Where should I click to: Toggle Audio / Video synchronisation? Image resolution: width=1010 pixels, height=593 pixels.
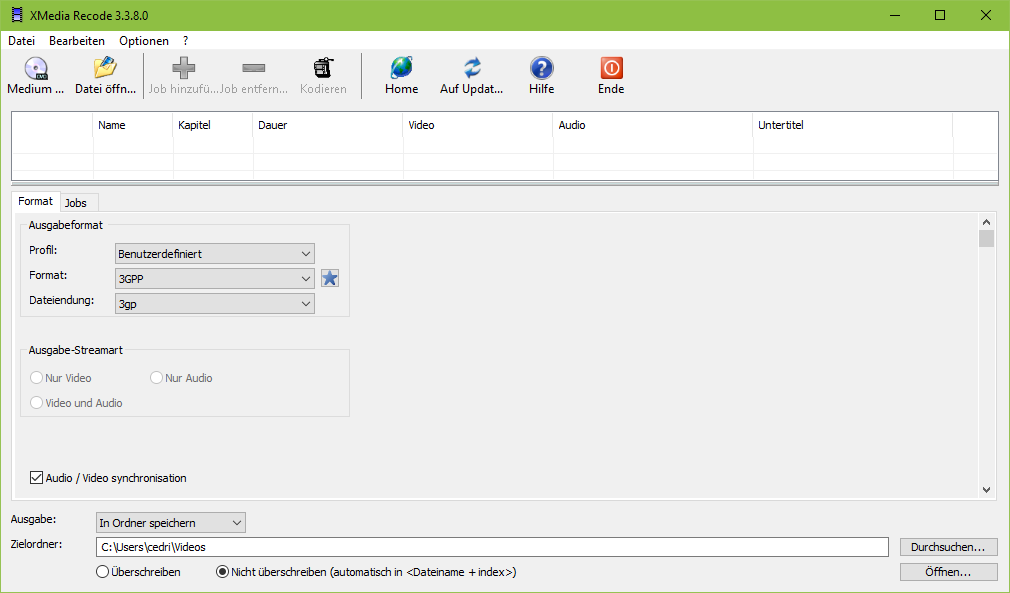(x=36, y=477)
